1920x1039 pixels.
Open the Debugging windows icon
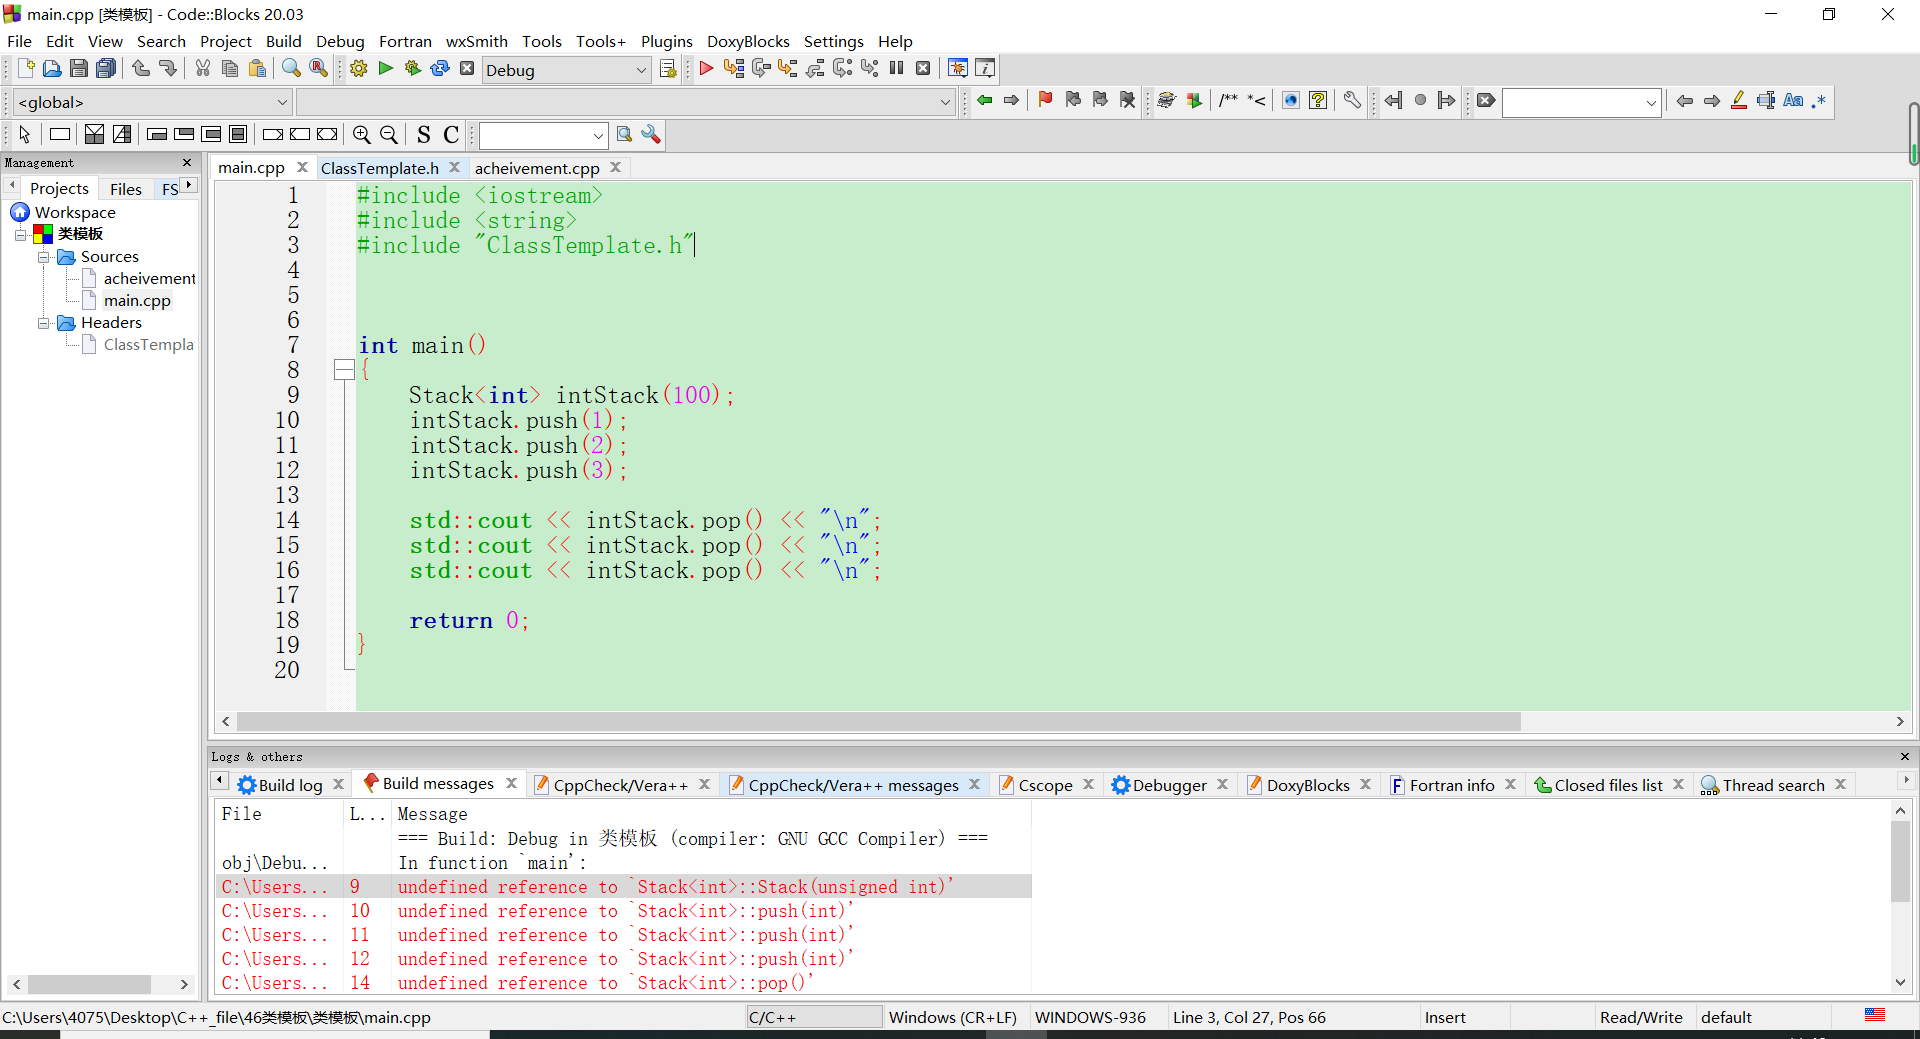click(x=958, y=69)
